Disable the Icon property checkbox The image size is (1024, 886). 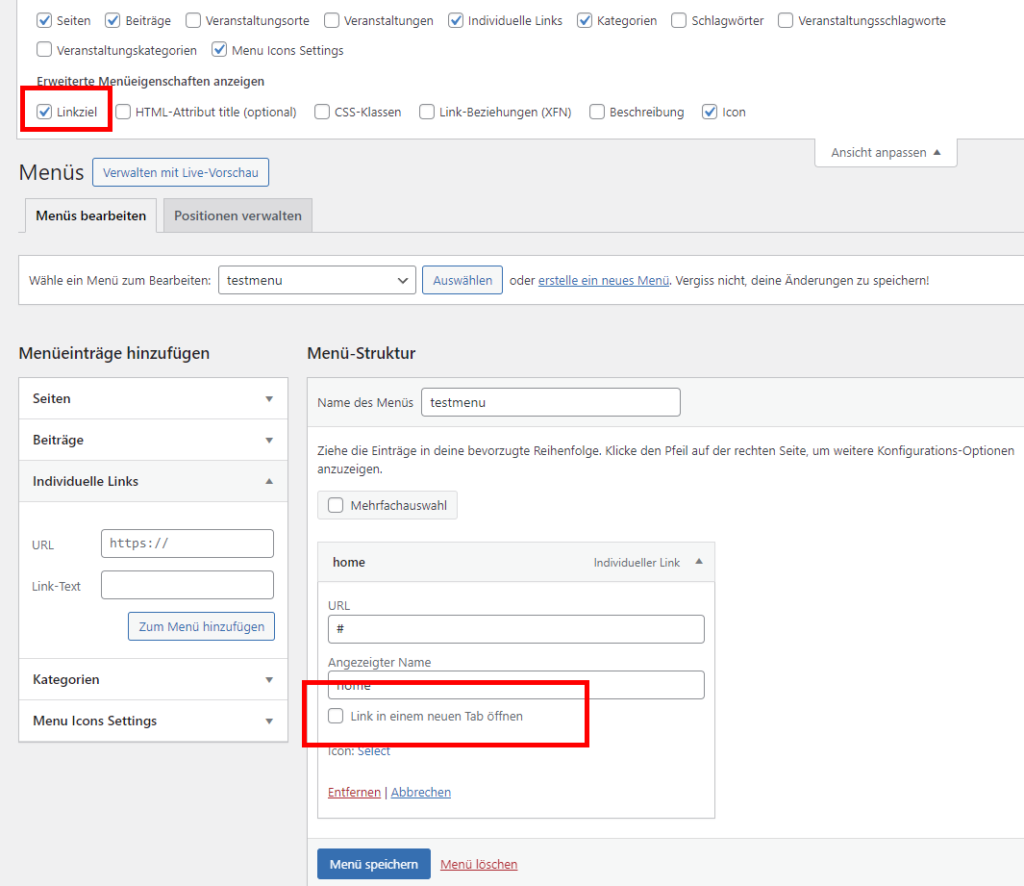click(710, 112)
